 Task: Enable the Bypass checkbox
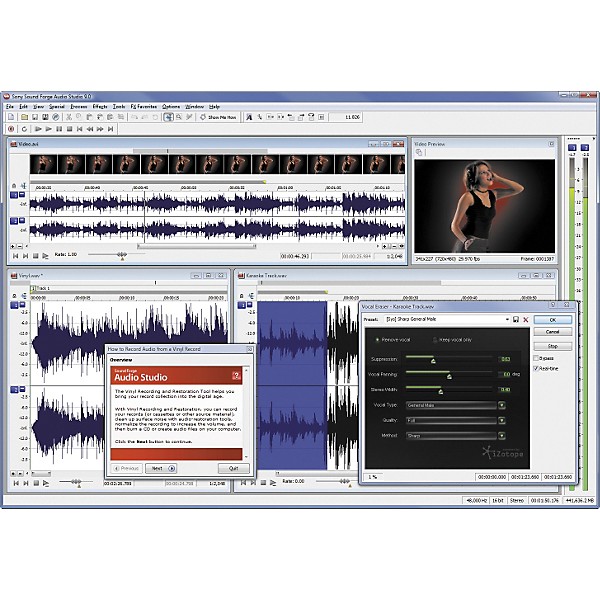coord(536,358)
